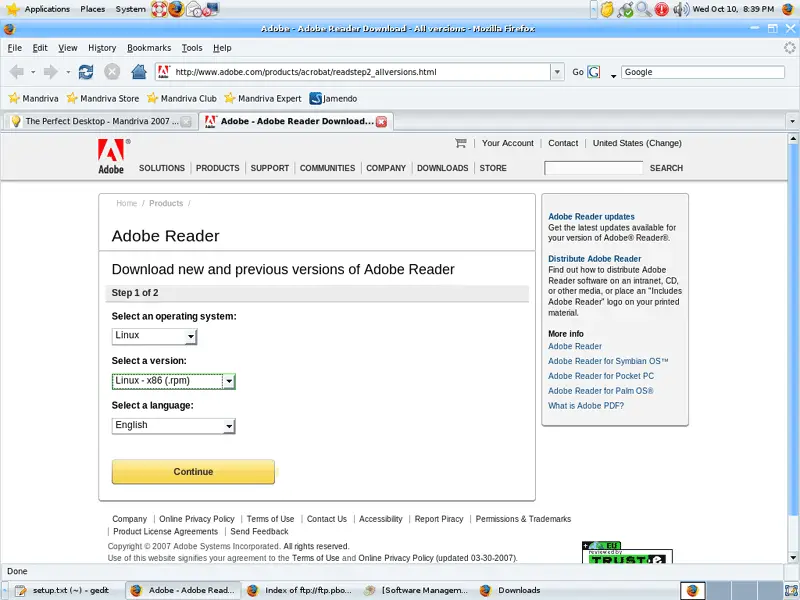Open the tab list dropdown arrow
The image size is (800, 600).
click(x=792, y=121)
